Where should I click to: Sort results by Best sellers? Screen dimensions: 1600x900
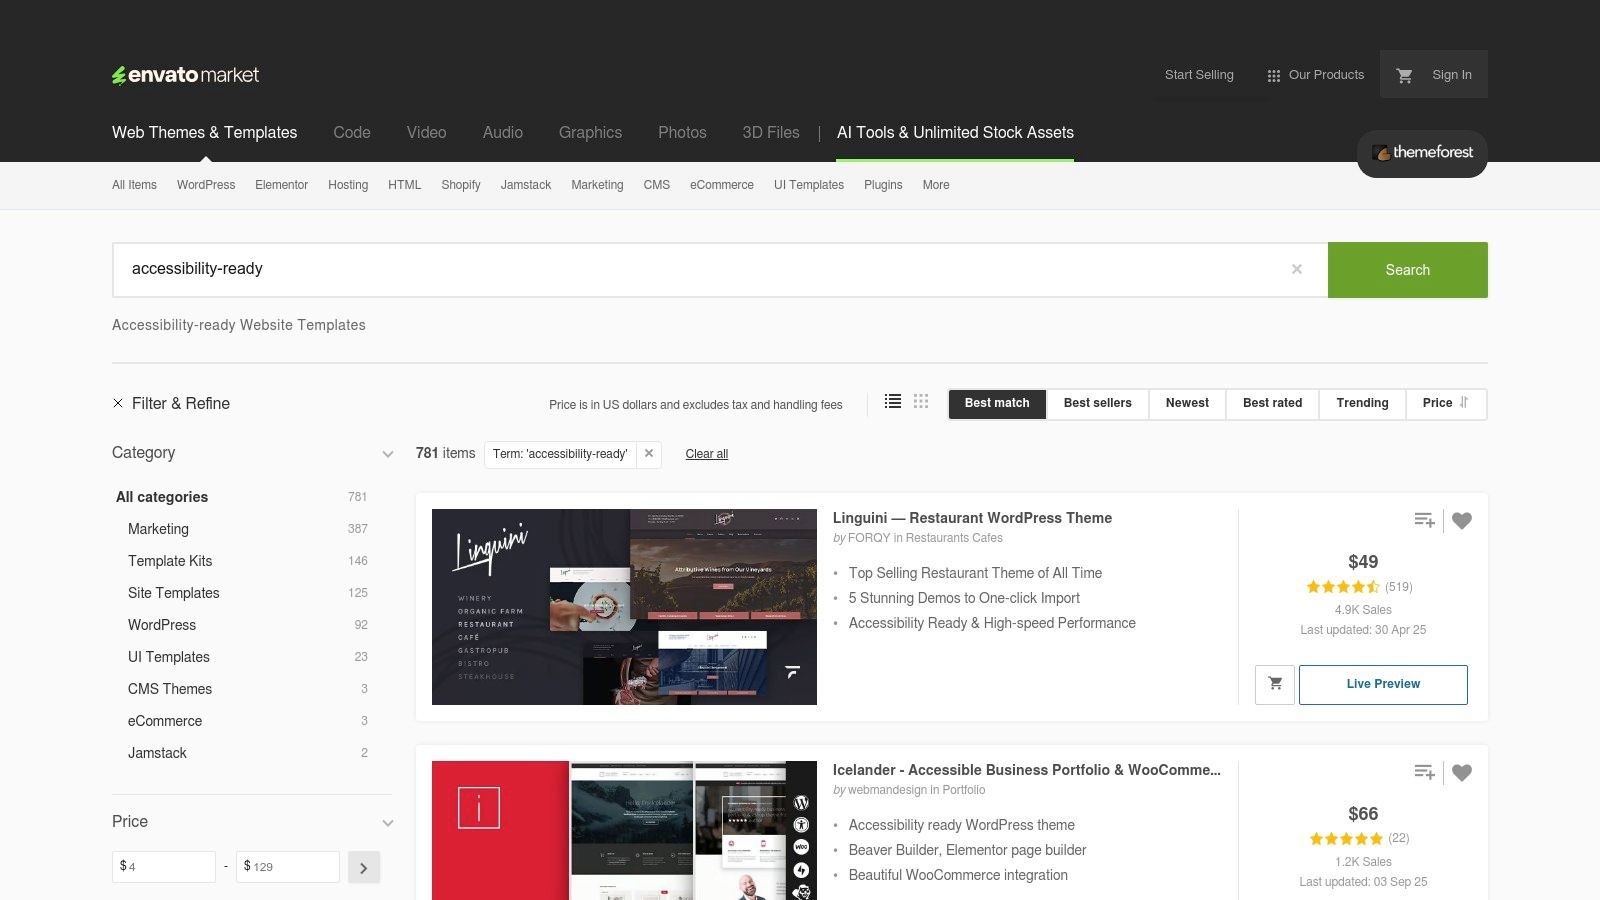[1098, 403]
